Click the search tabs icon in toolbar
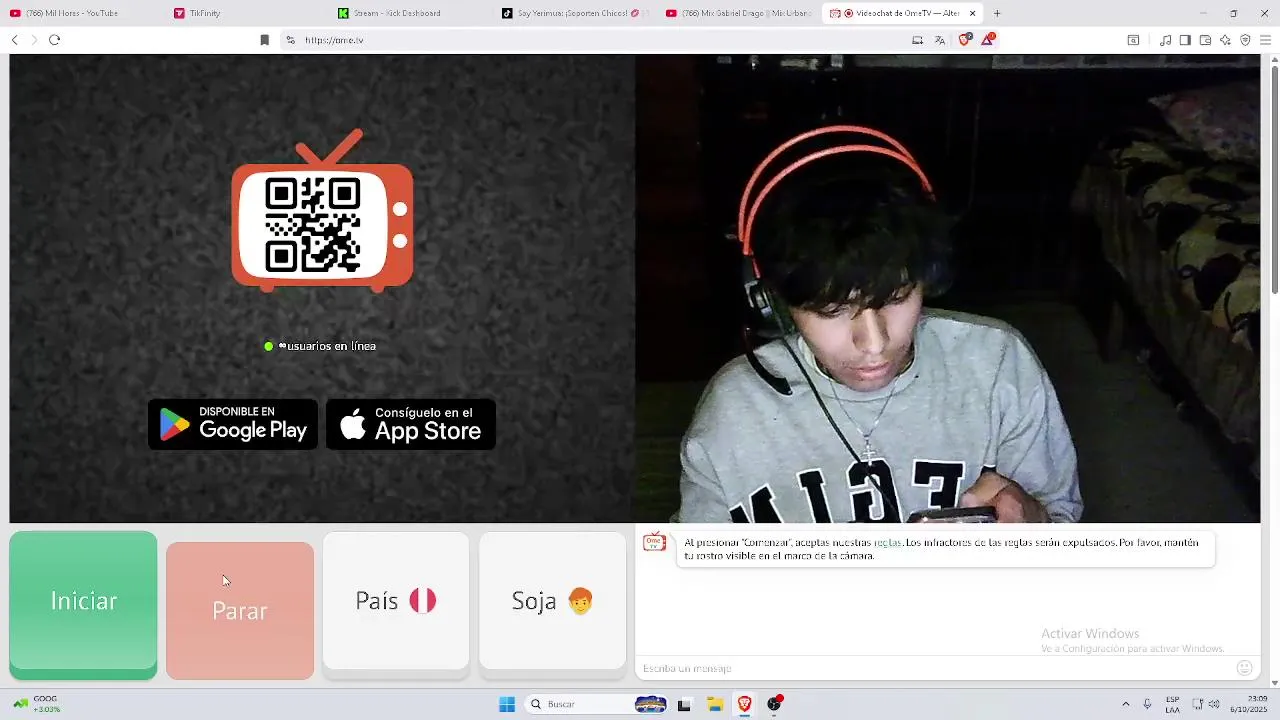Image resolution: width=1280 pixels, height=720 pixels. (x=1133, y=40)
